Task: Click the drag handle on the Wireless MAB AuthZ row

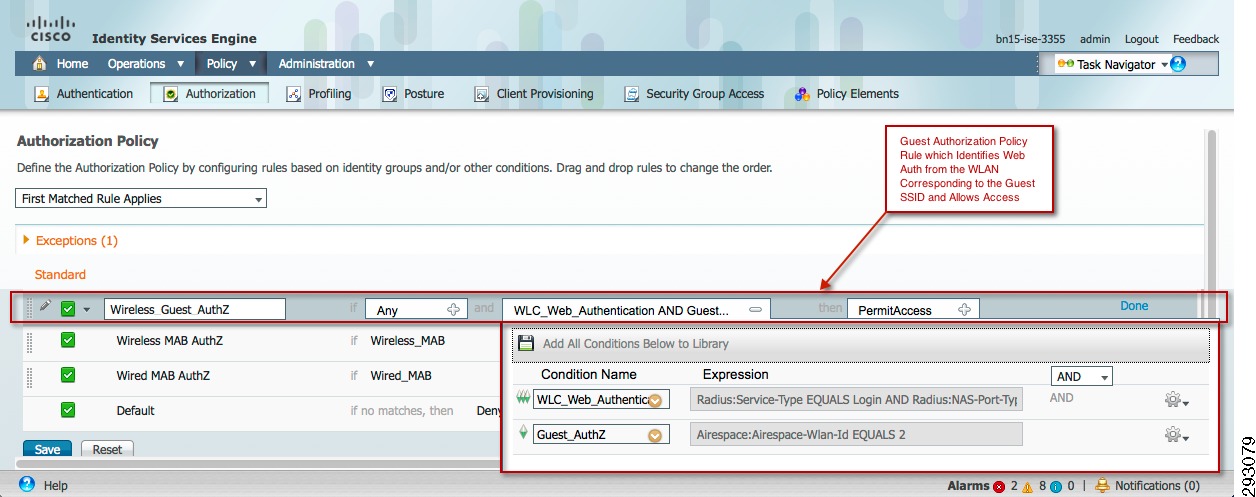Action: click(30, 342)
